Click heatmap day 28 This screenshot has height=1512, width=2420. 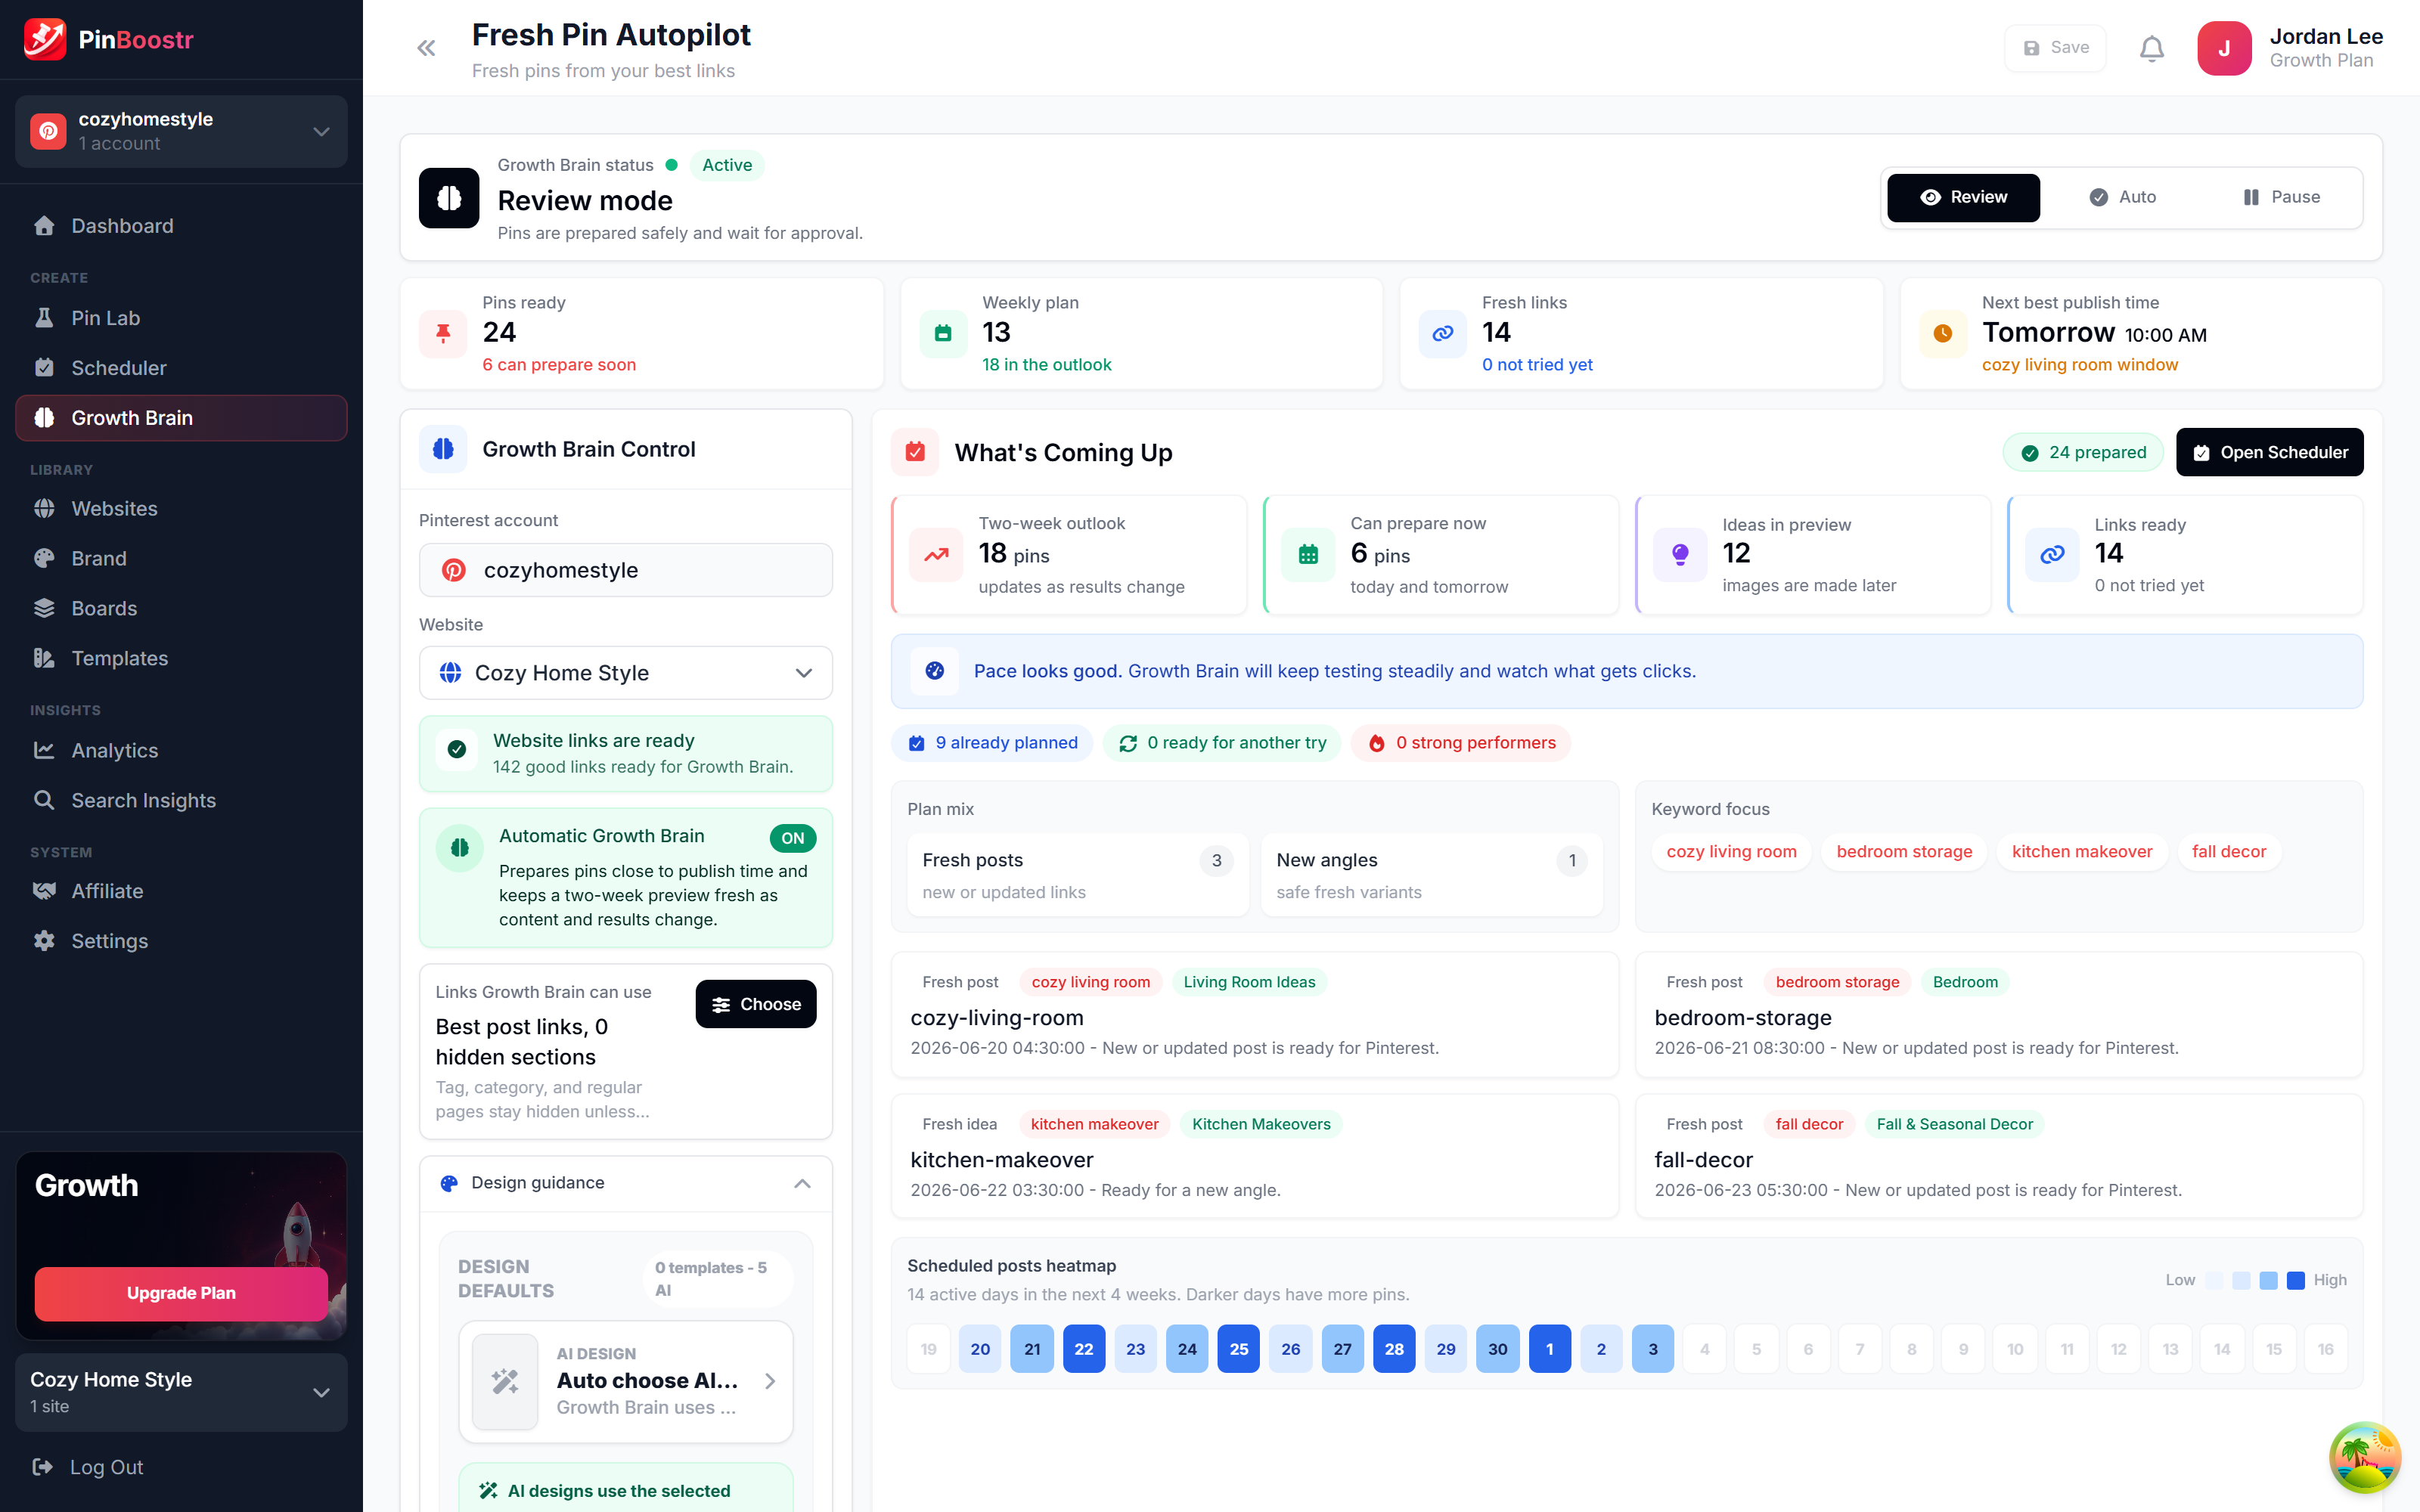pos(1394,1349)
